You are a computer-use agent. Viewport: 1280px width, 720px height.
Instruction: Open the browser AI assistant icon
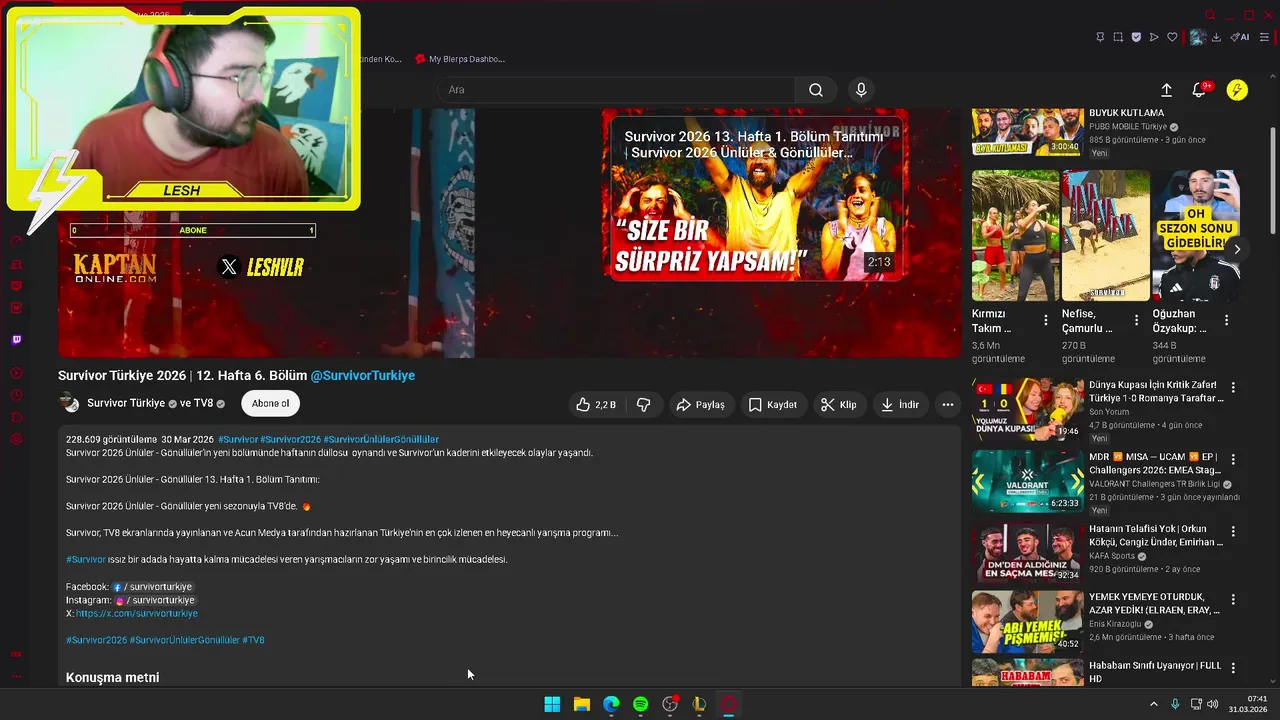coord(1240,37)
